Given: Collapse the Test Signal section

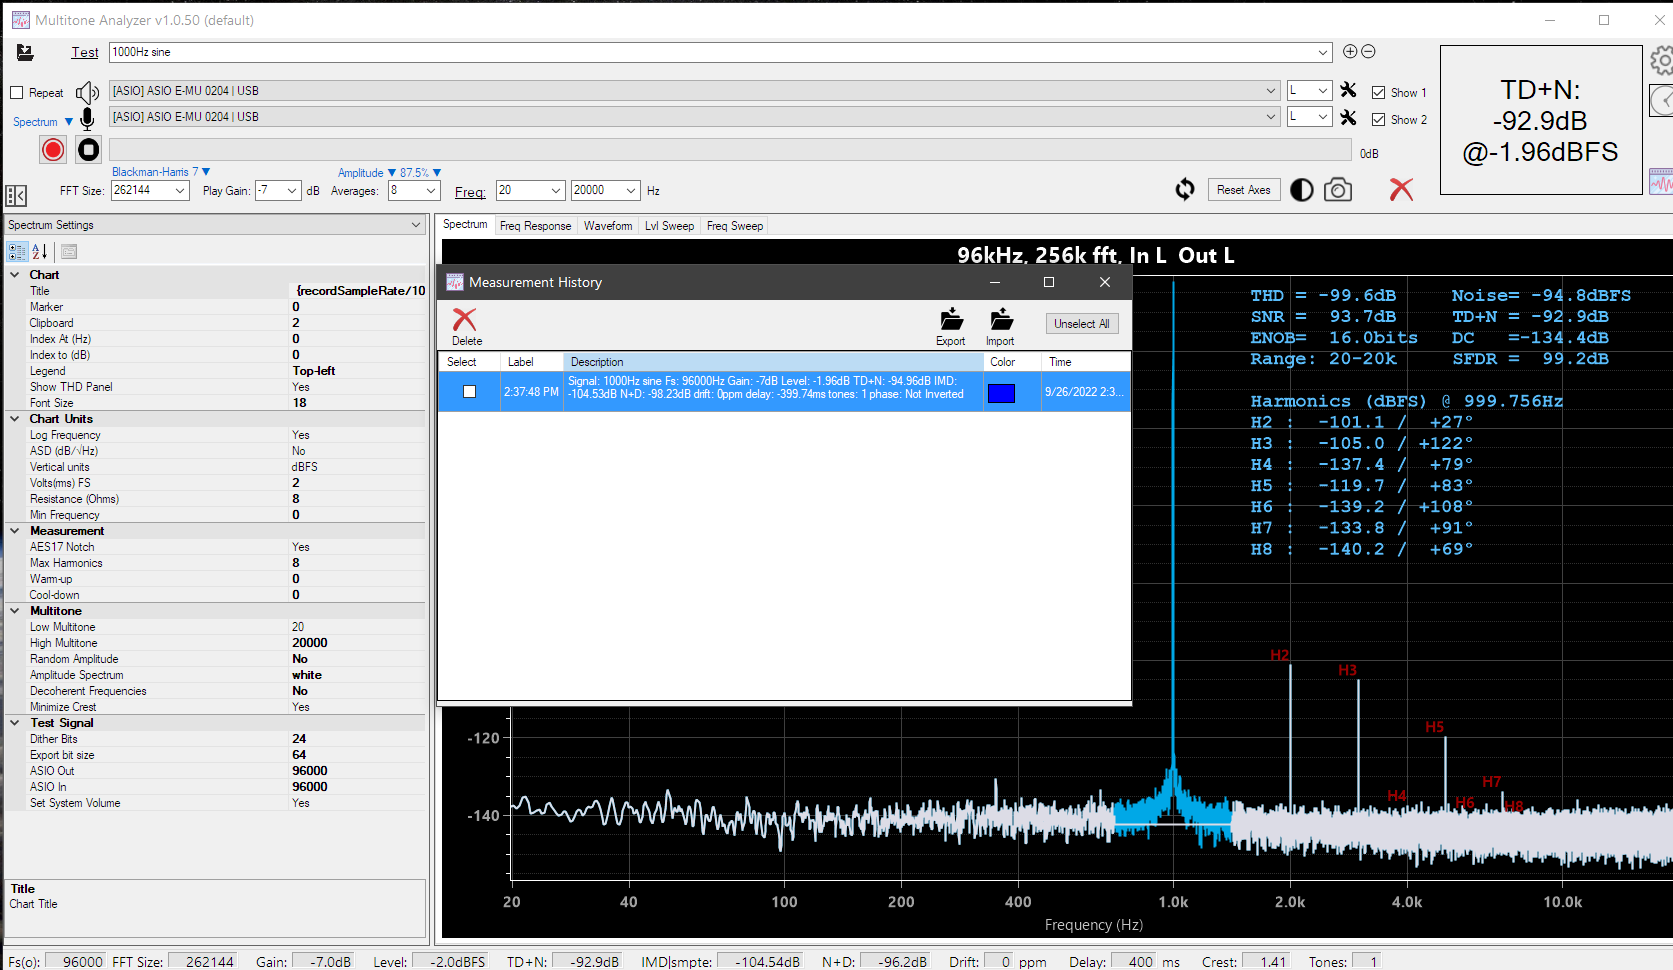Looking at the screenshot, I should (x=14, y=723).
